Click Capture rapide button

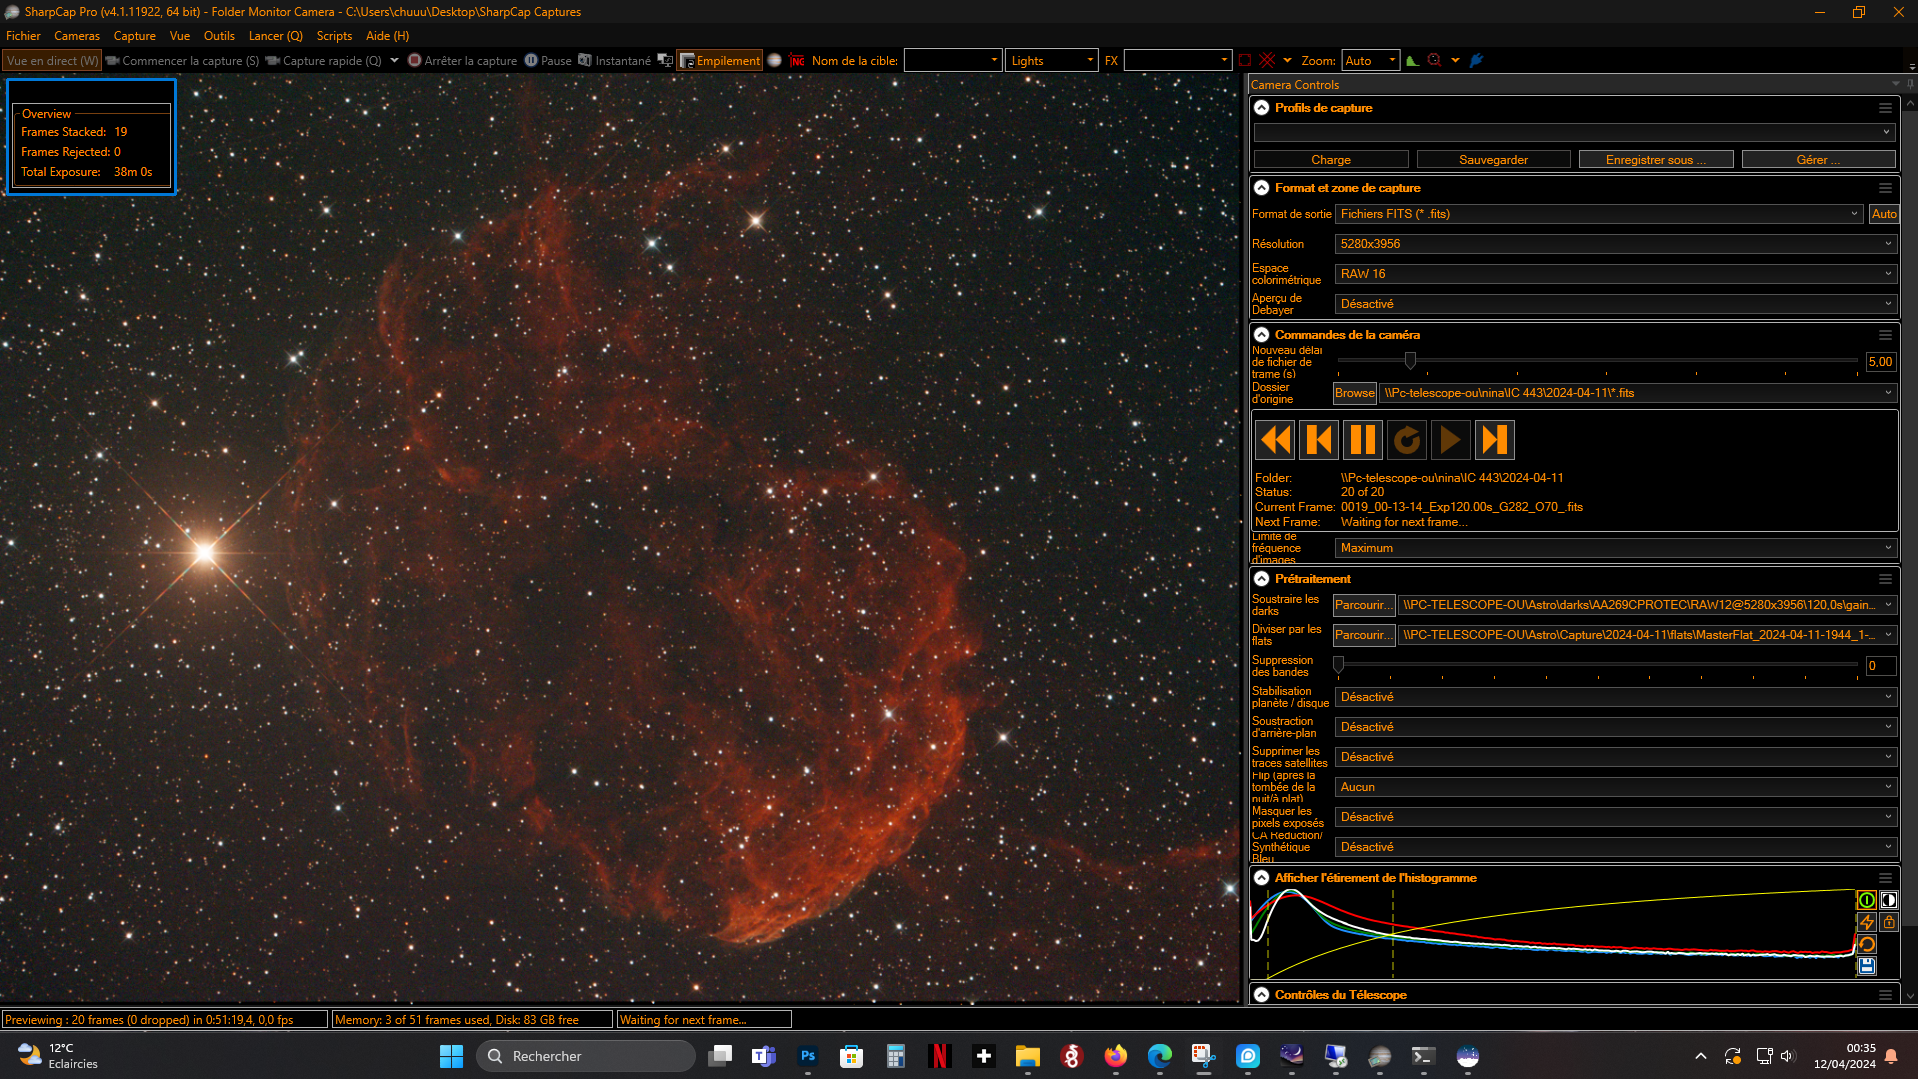(x=324, y=61)
